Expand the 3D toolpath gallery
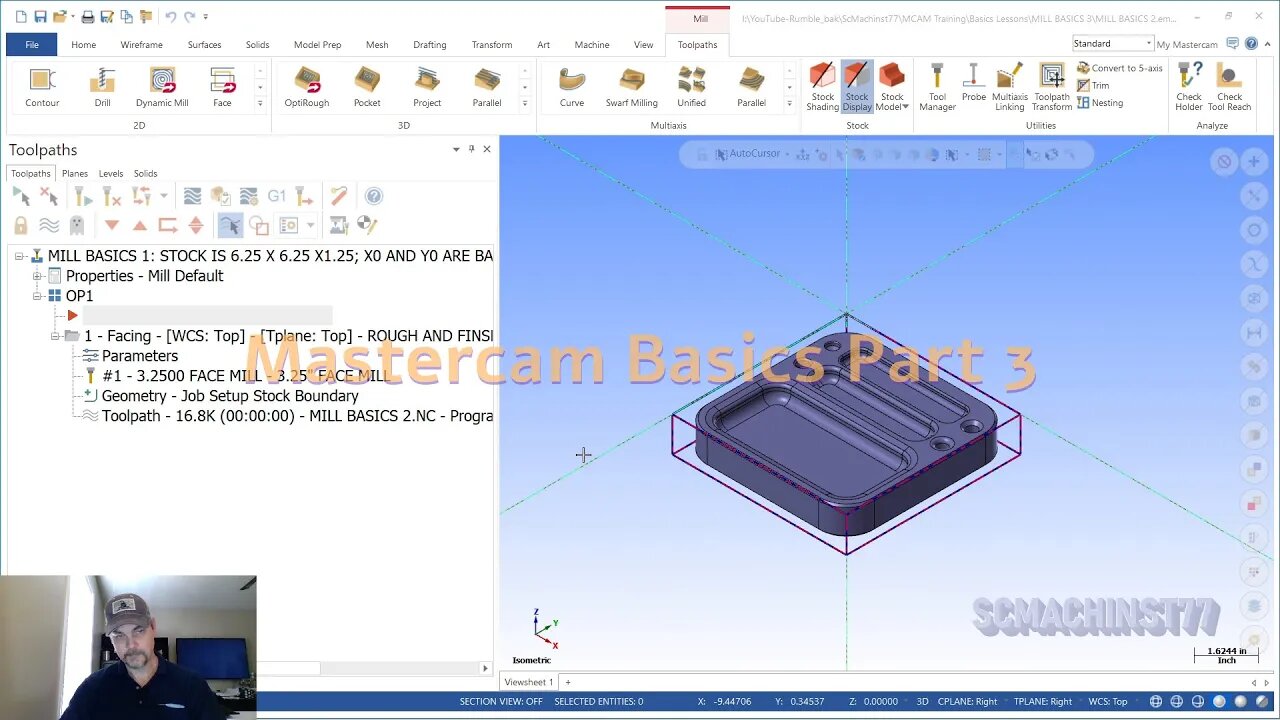 (x=524, y=103)
